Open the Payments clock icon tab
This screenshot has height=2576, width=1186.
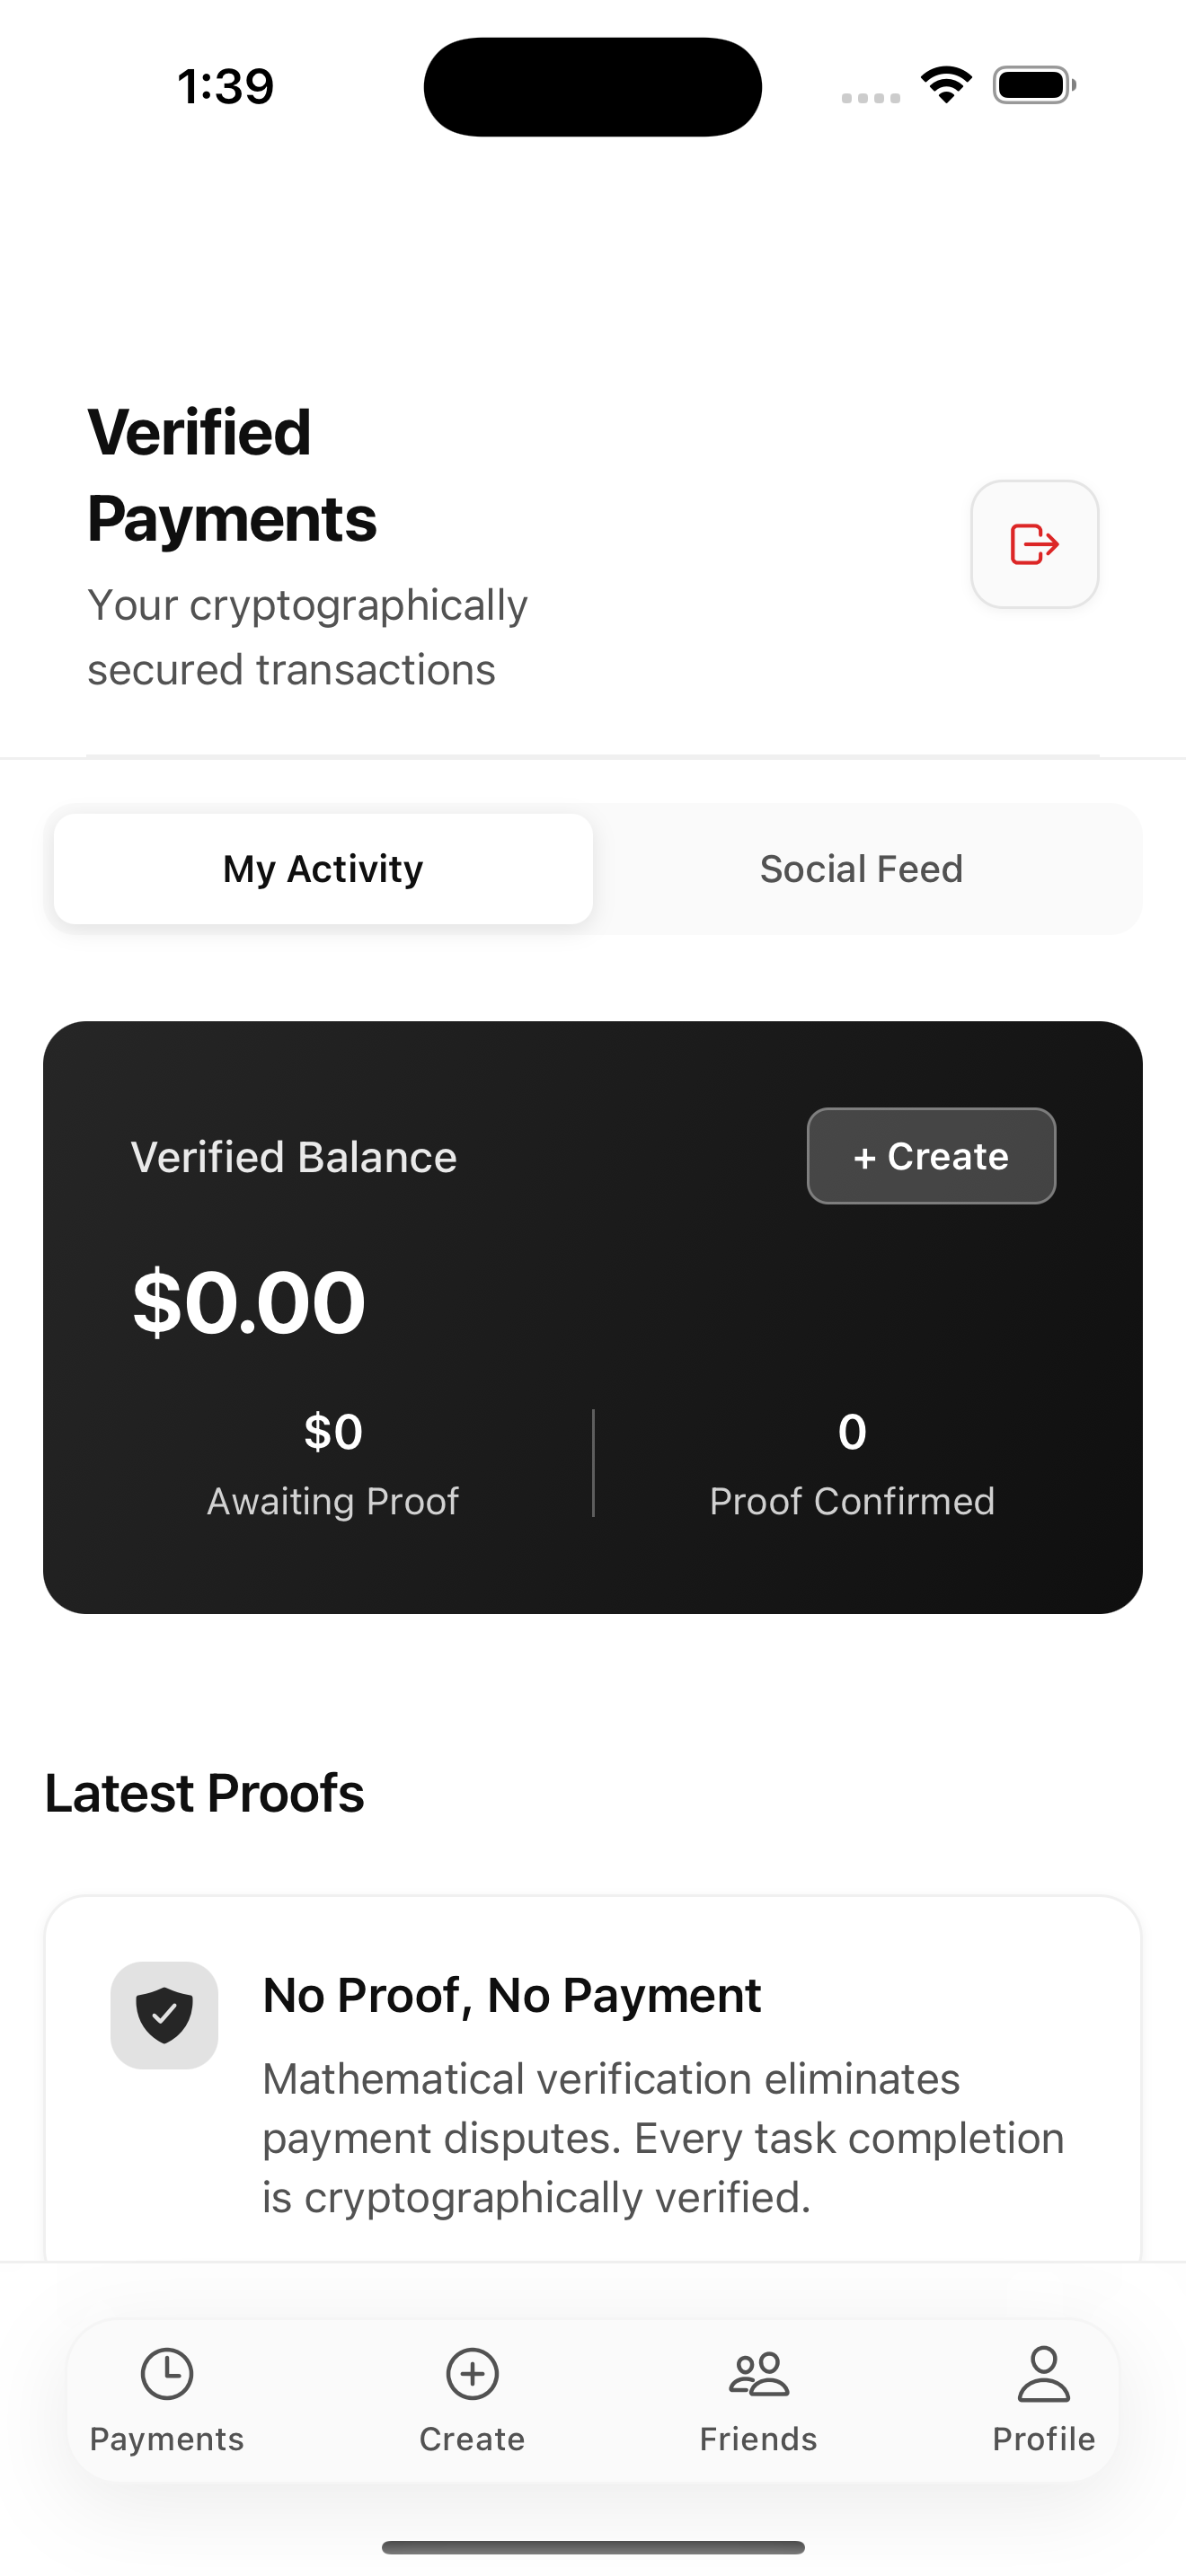166,2373
